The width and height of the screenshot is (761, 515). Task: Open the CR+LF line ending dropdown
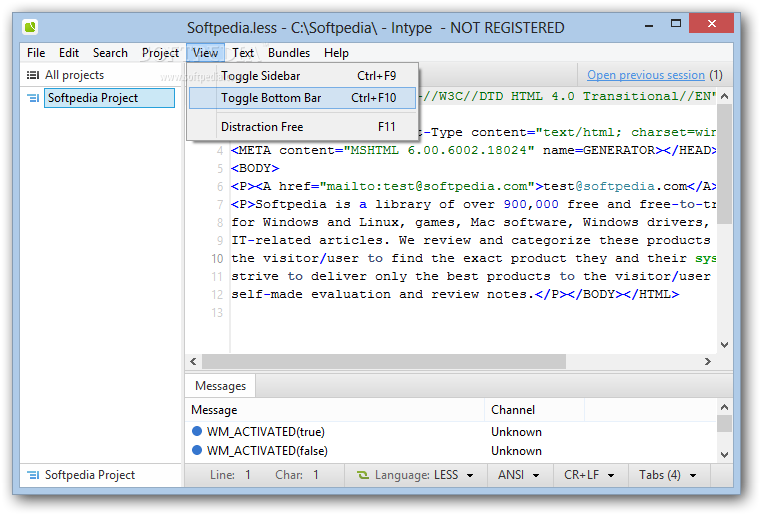[x=590, y=475]
